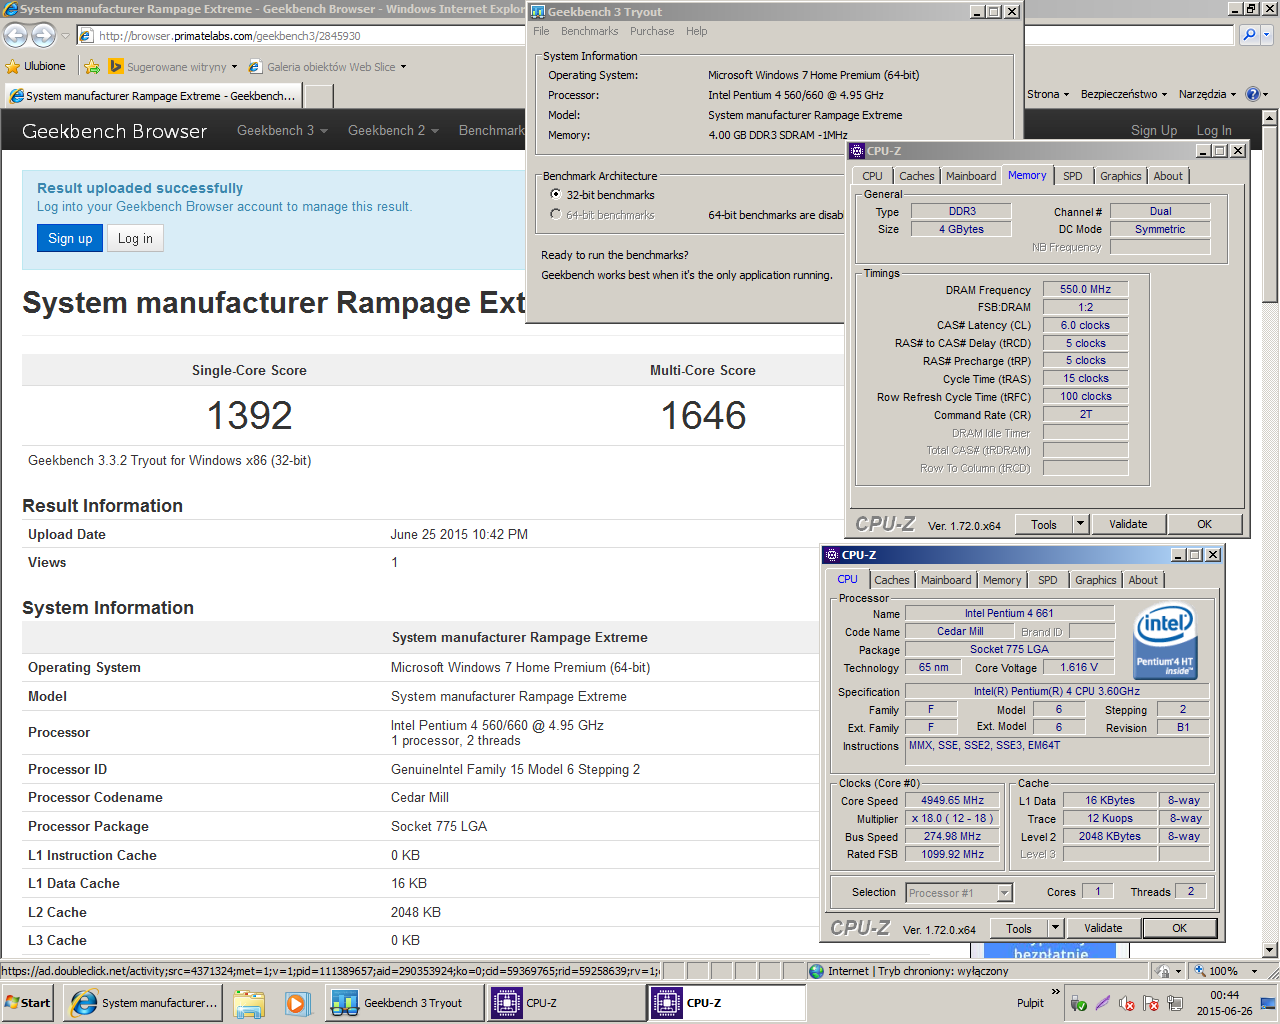Click Log In in the Geekbench navbar

(x=1214, y=130)
